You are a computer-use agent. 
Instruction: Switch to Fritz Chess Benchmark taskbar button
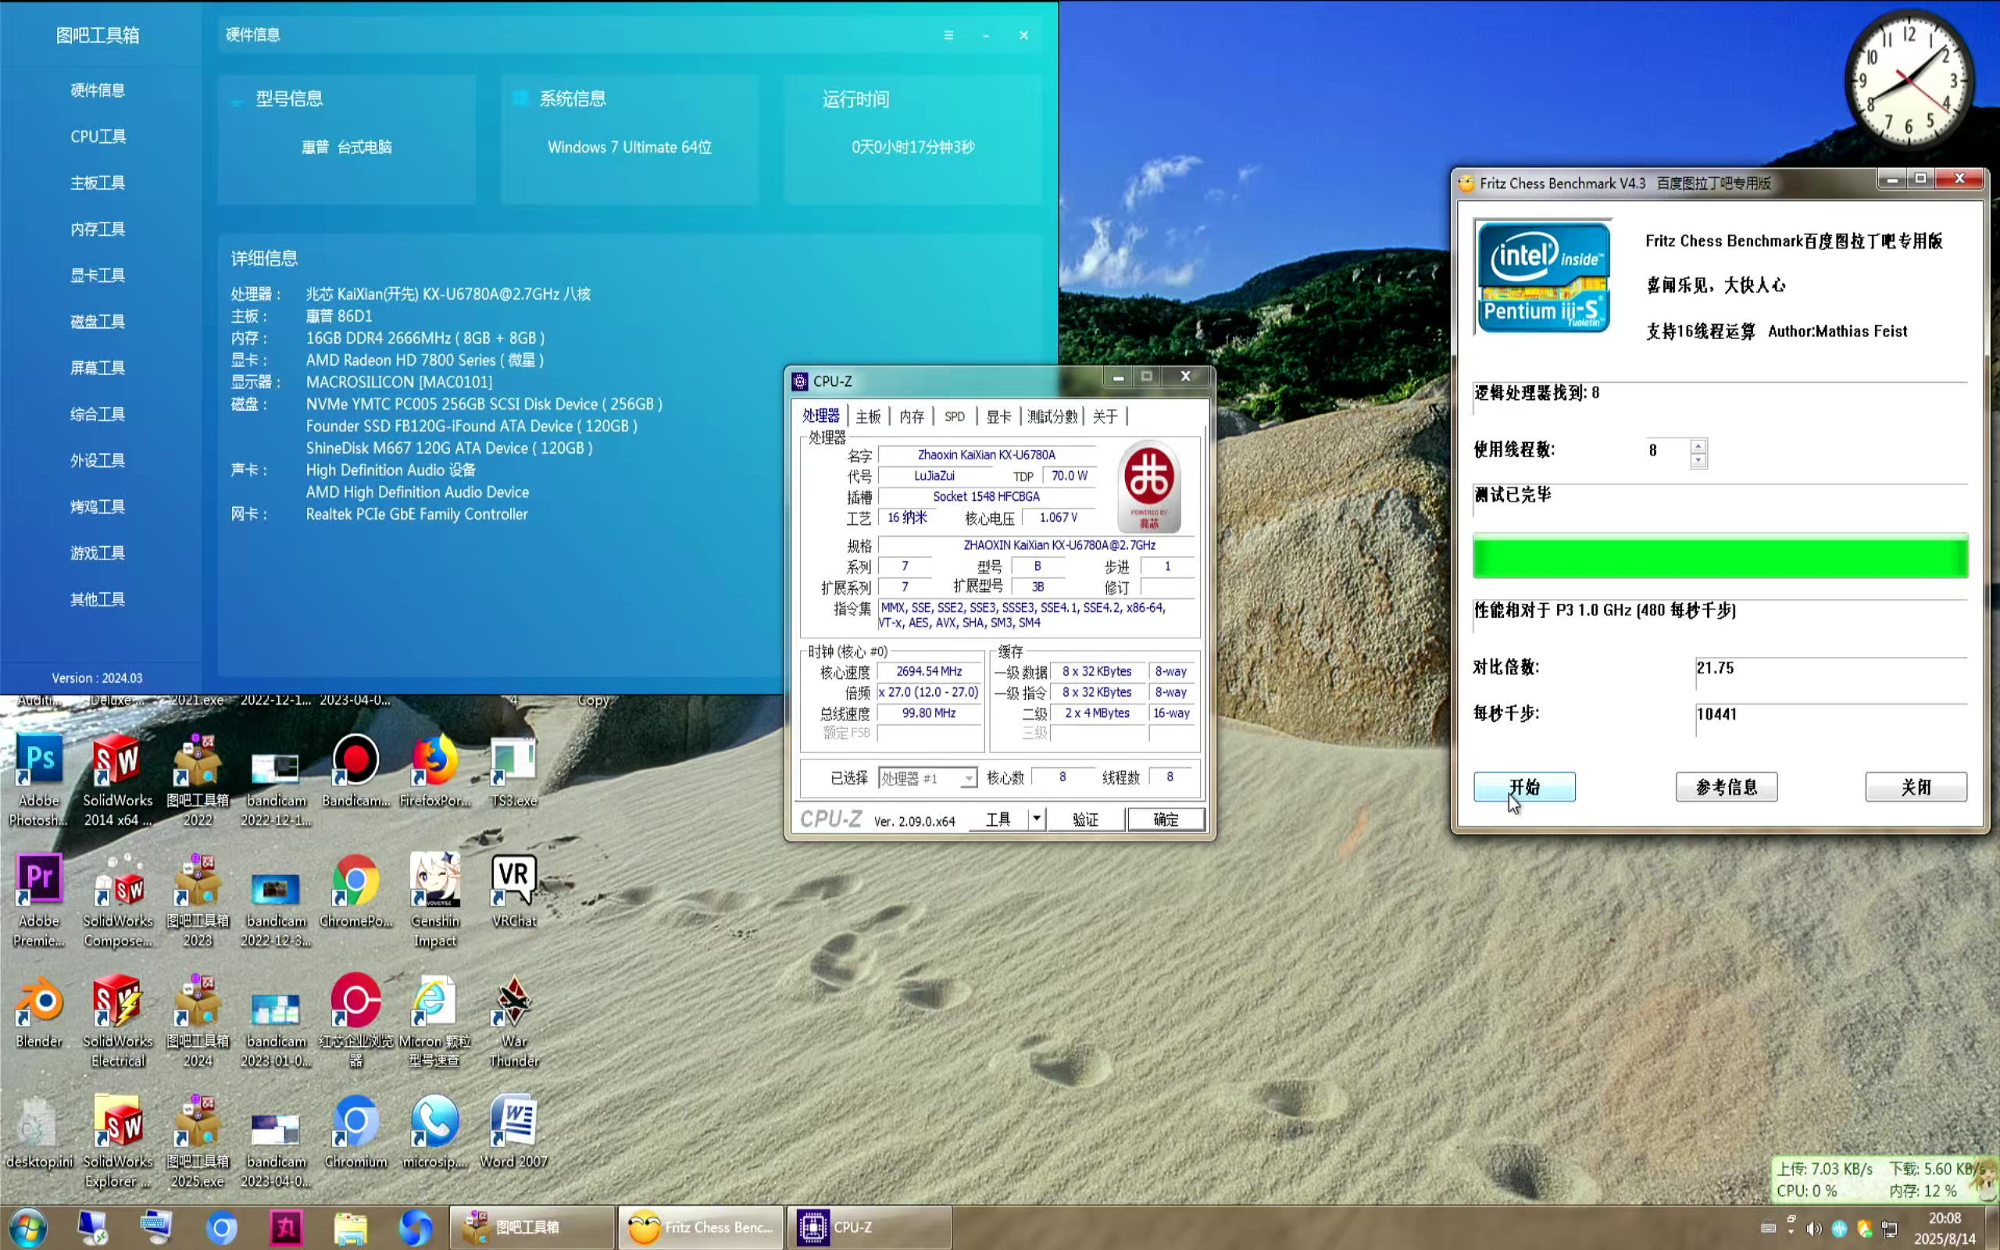pos(700,1227)
